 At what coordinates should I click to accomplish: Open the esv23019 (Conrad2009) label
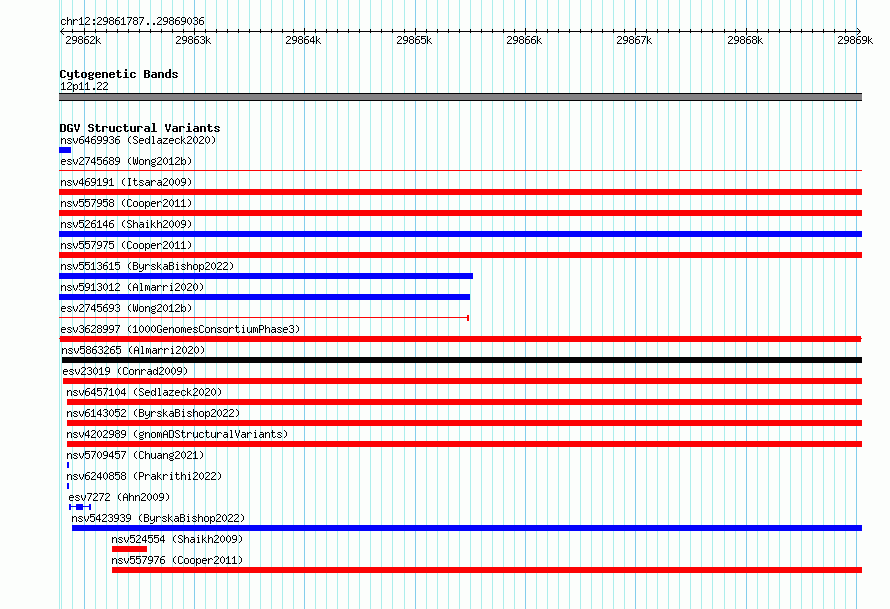[x=125, y=371]
